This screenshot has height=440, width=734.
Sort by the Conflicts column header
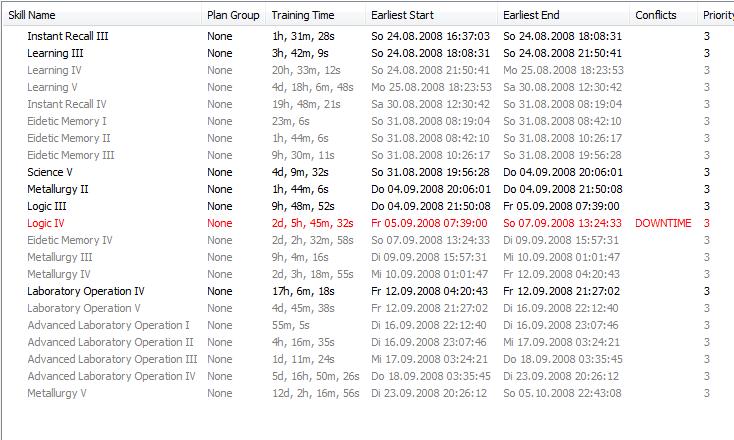pos(656,15)
